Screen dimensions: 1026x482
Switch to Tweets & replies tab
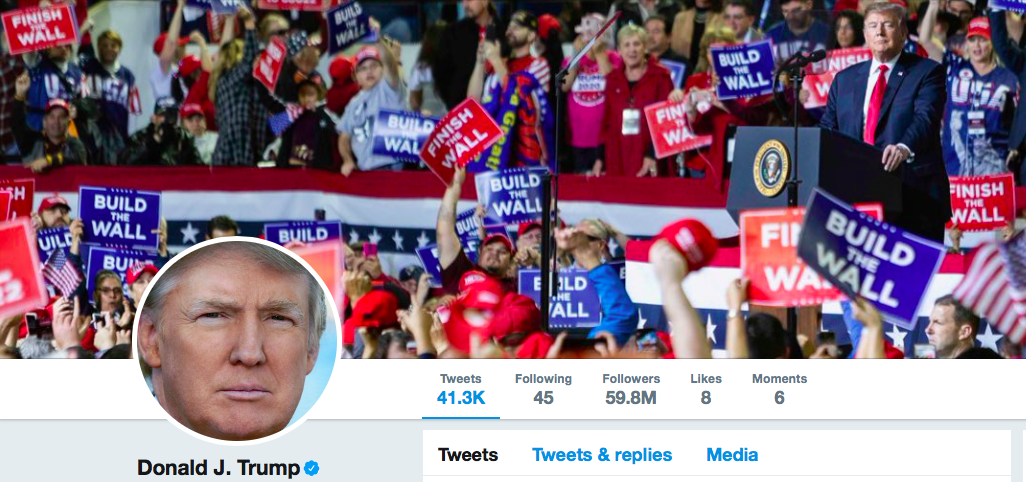602,455
